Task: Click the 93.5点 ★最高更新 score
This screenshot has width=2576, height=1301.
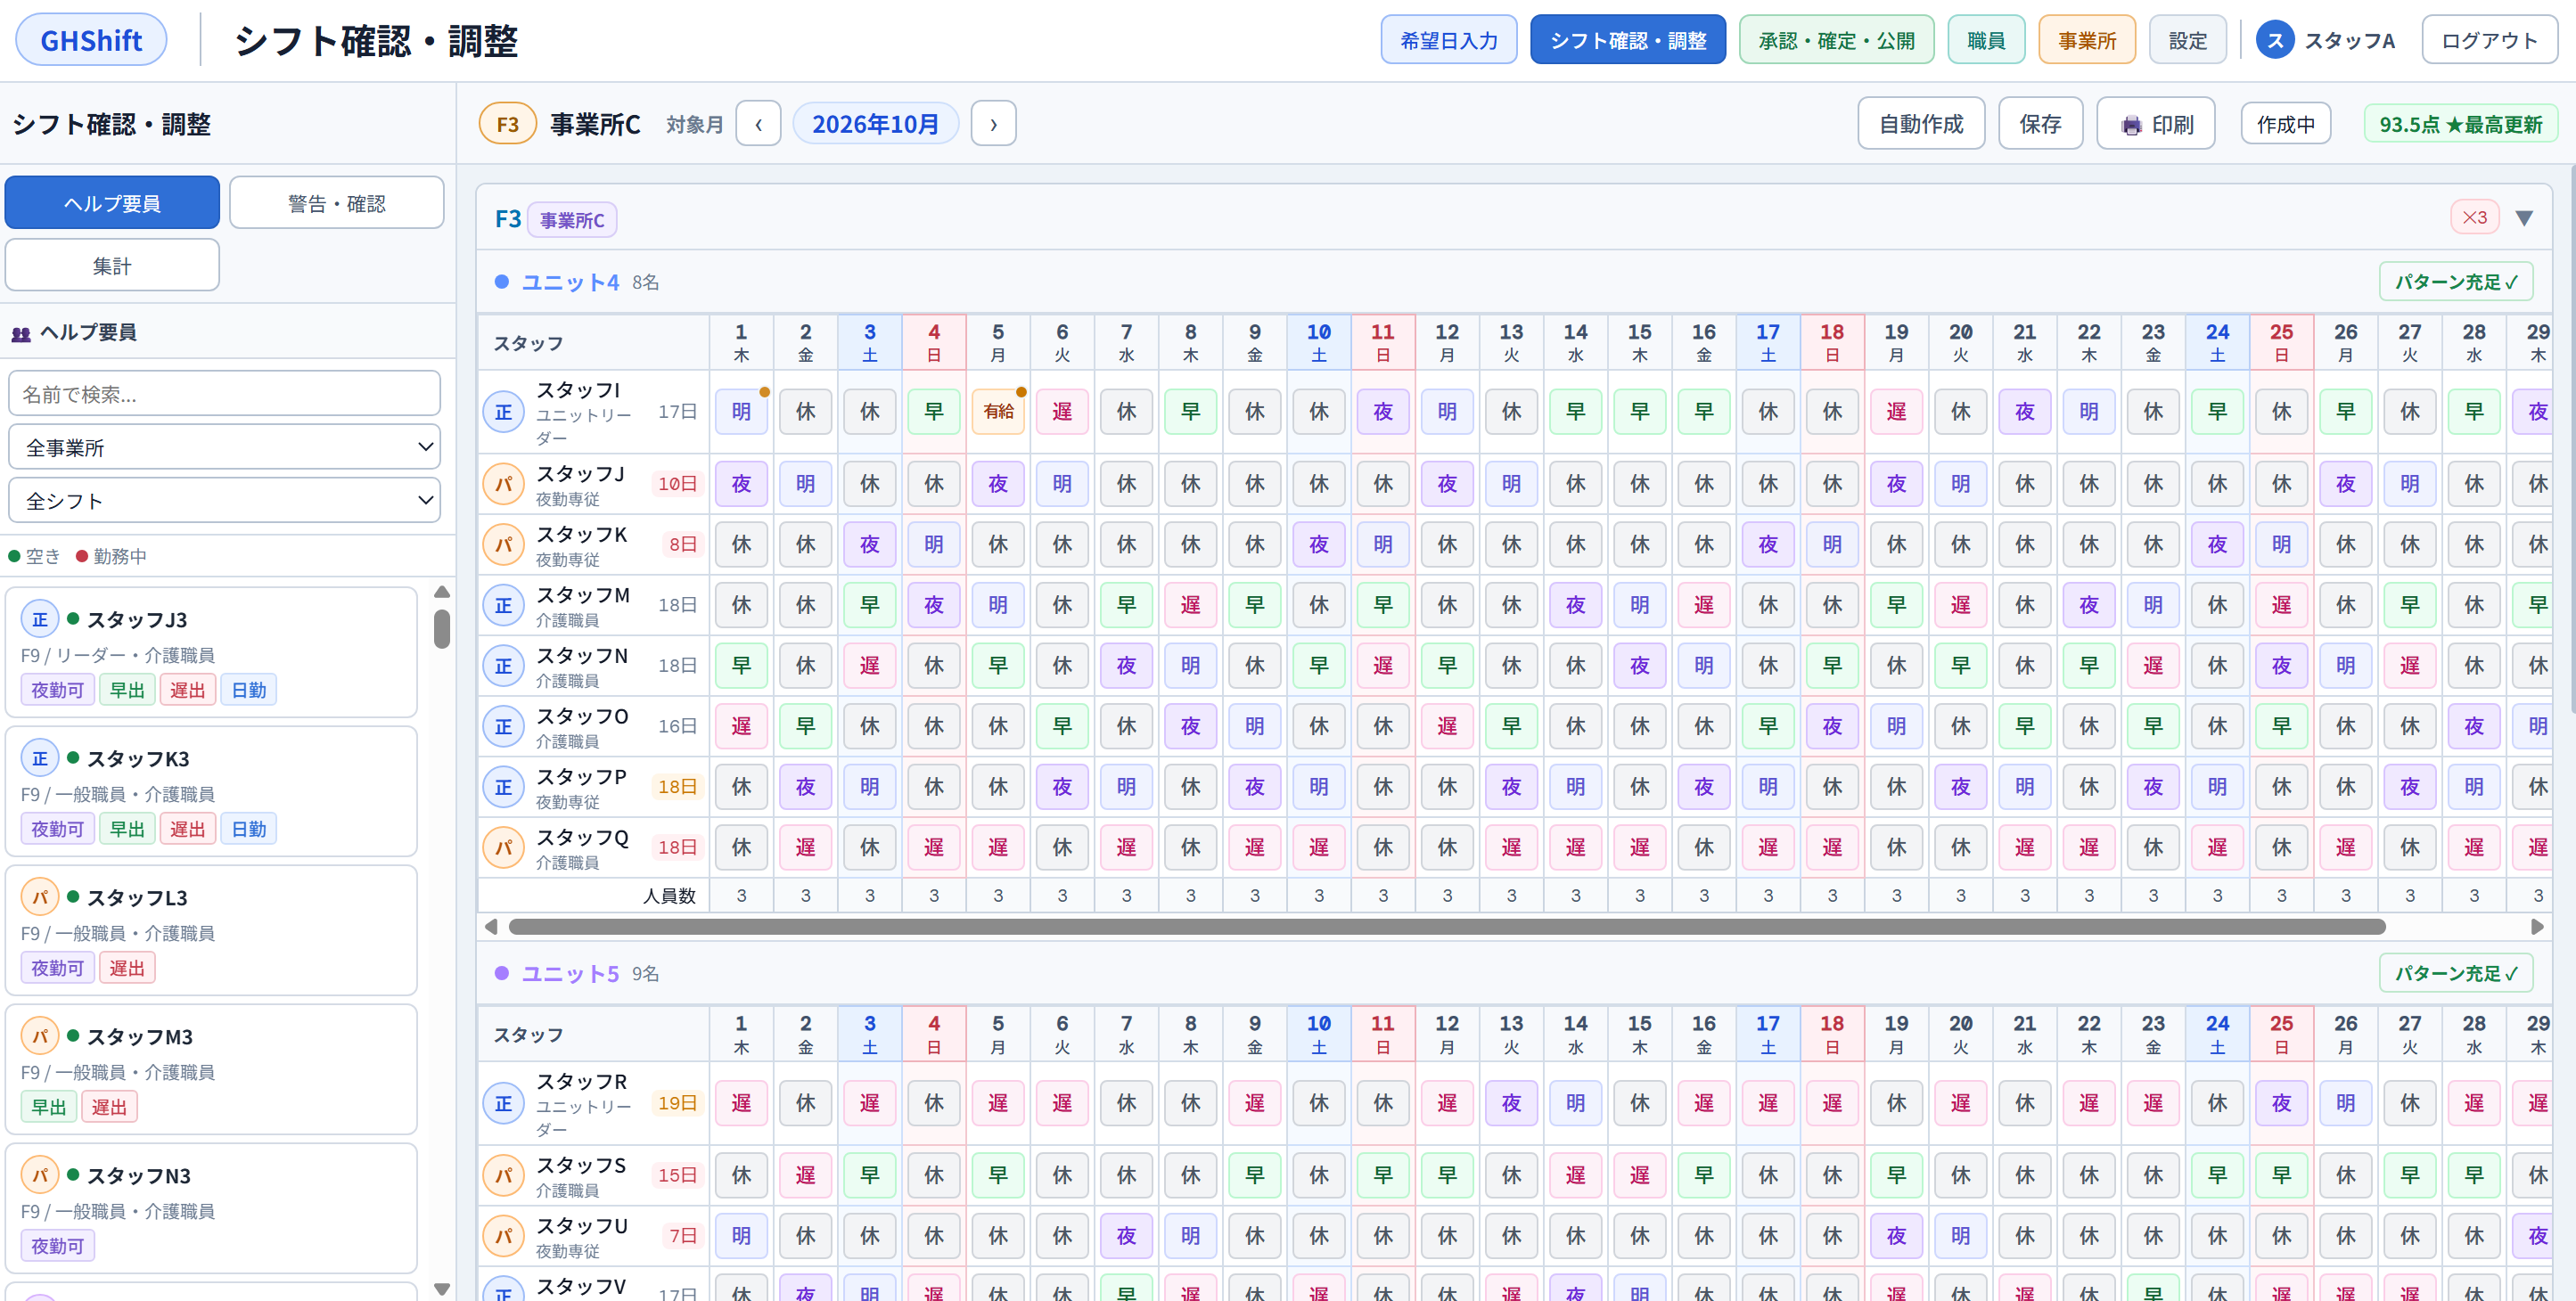Action: point(2461,124)
